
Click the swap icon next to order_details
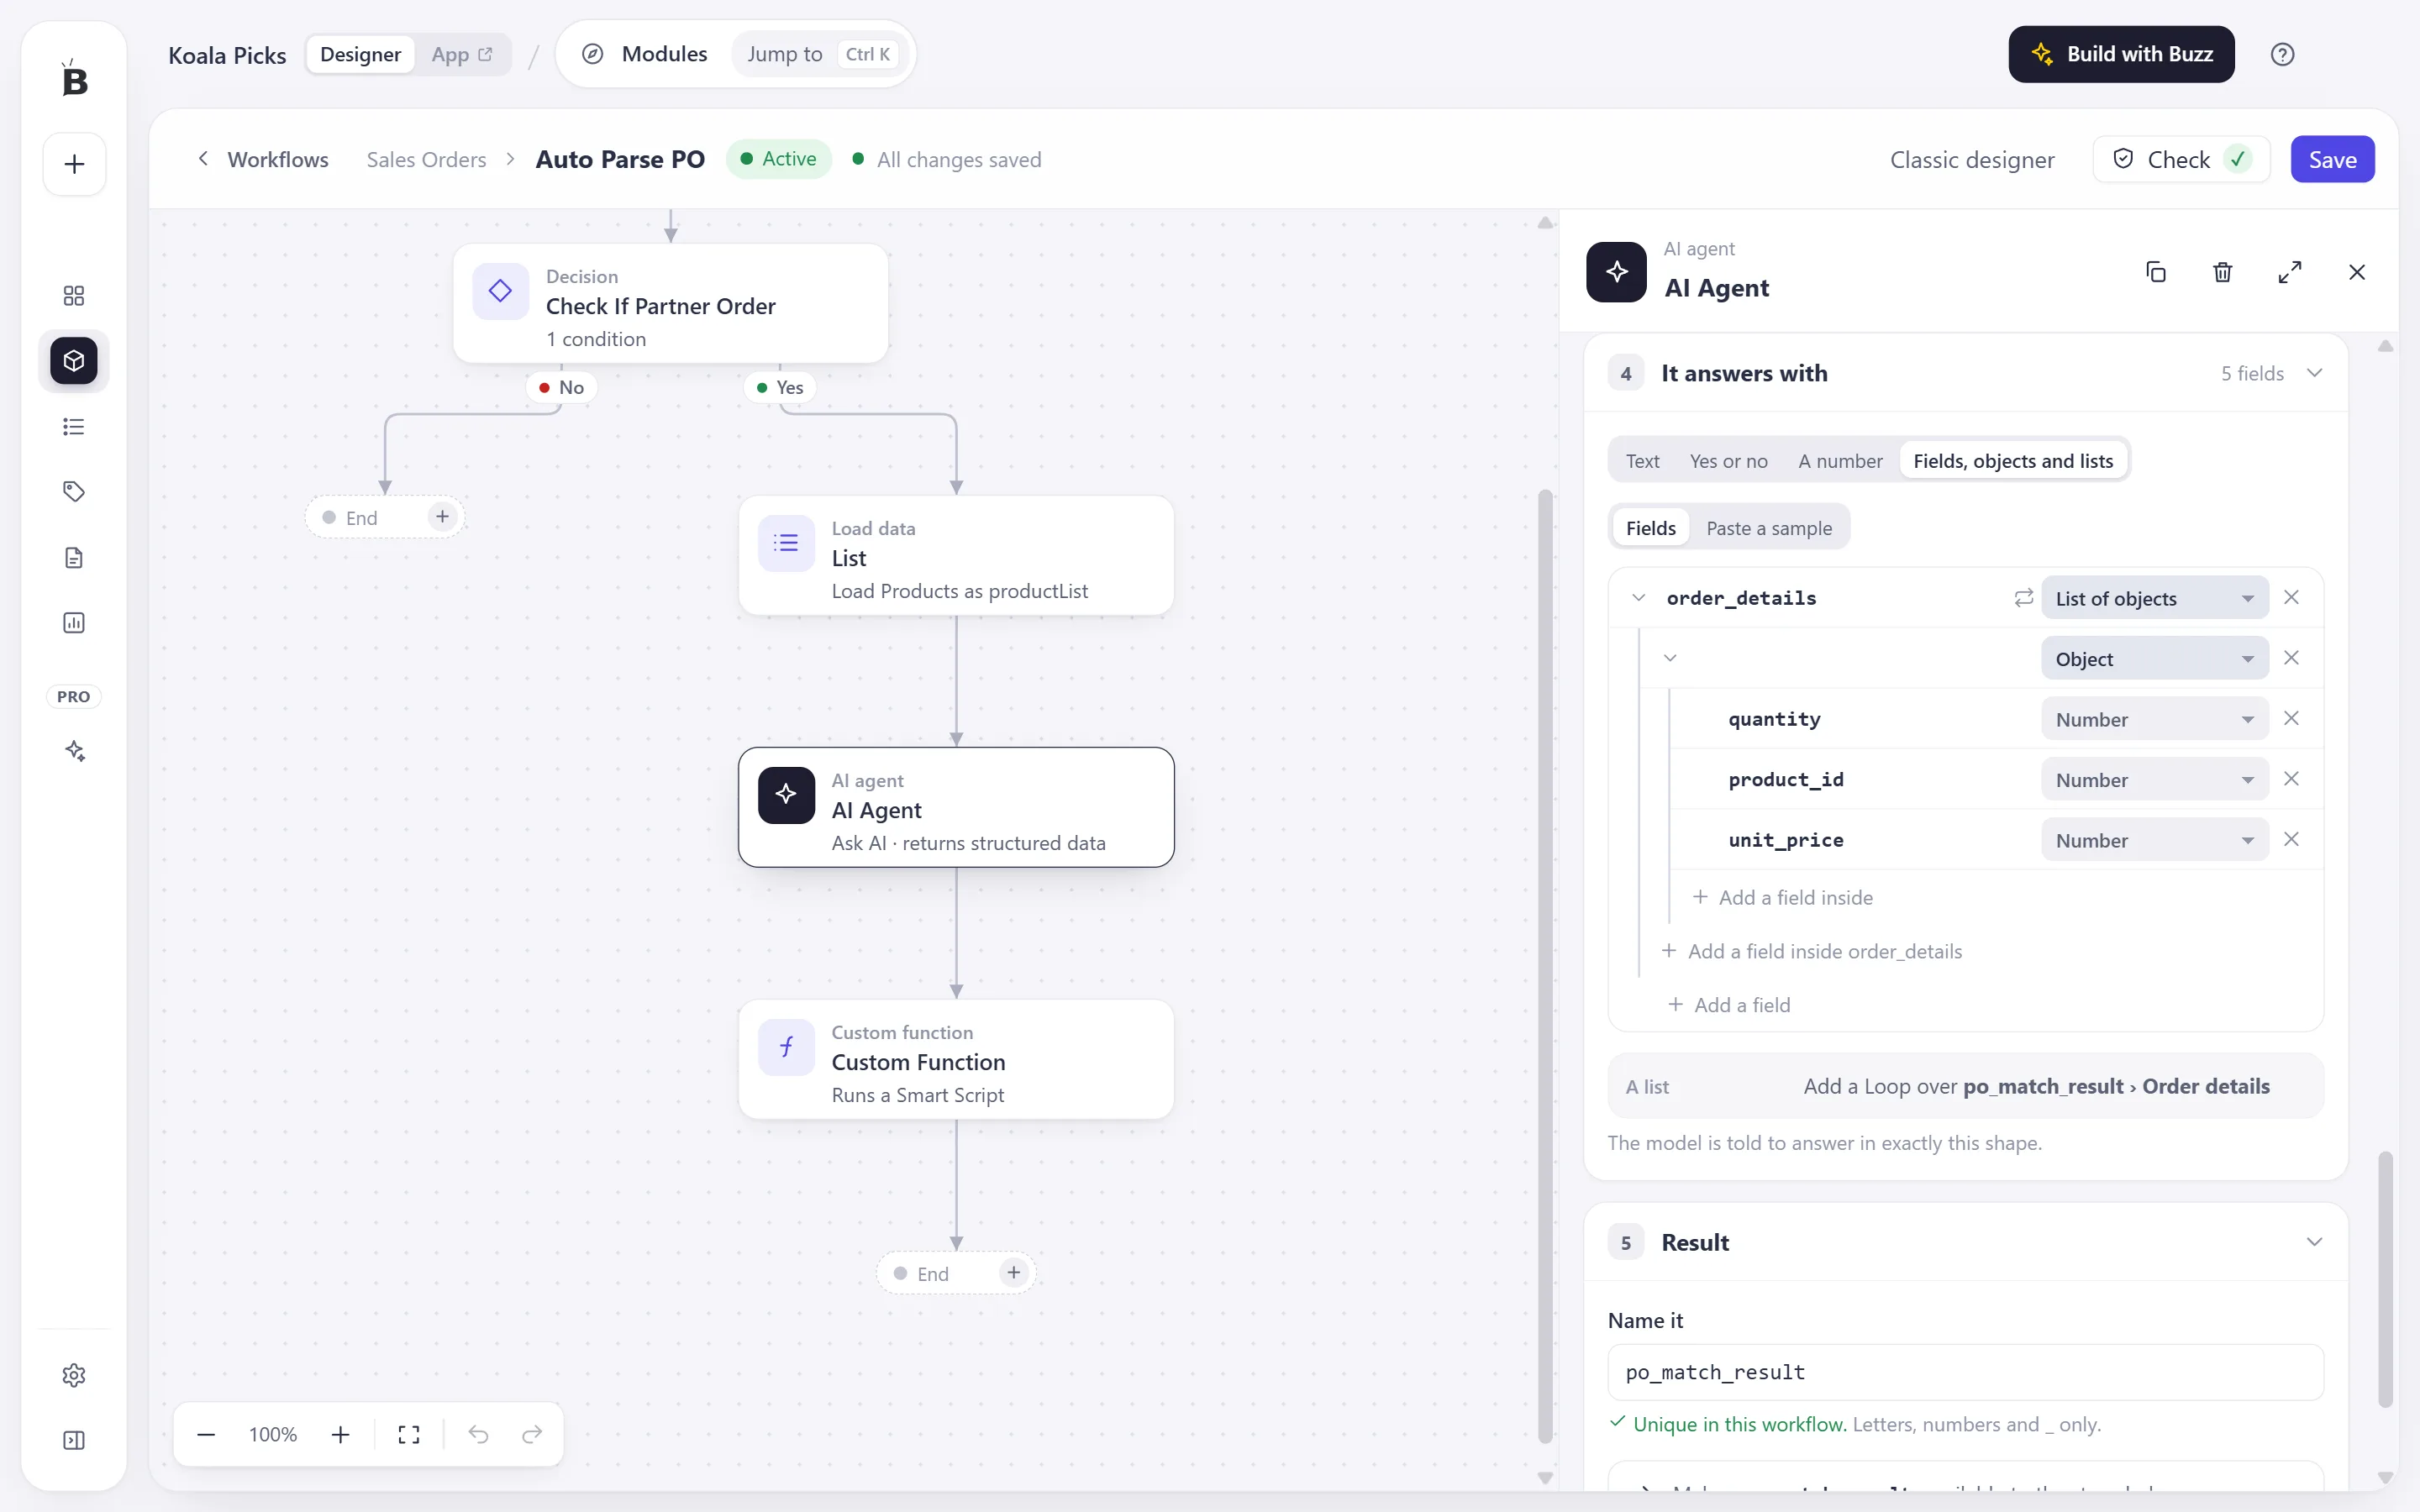click(2023, 598)
